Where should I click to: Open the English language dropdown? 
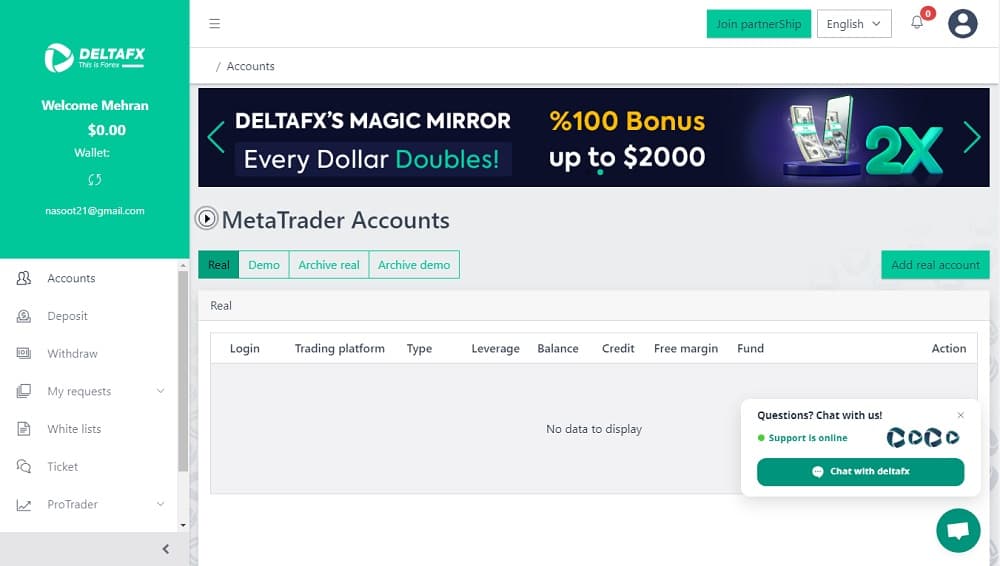[854, 24]
